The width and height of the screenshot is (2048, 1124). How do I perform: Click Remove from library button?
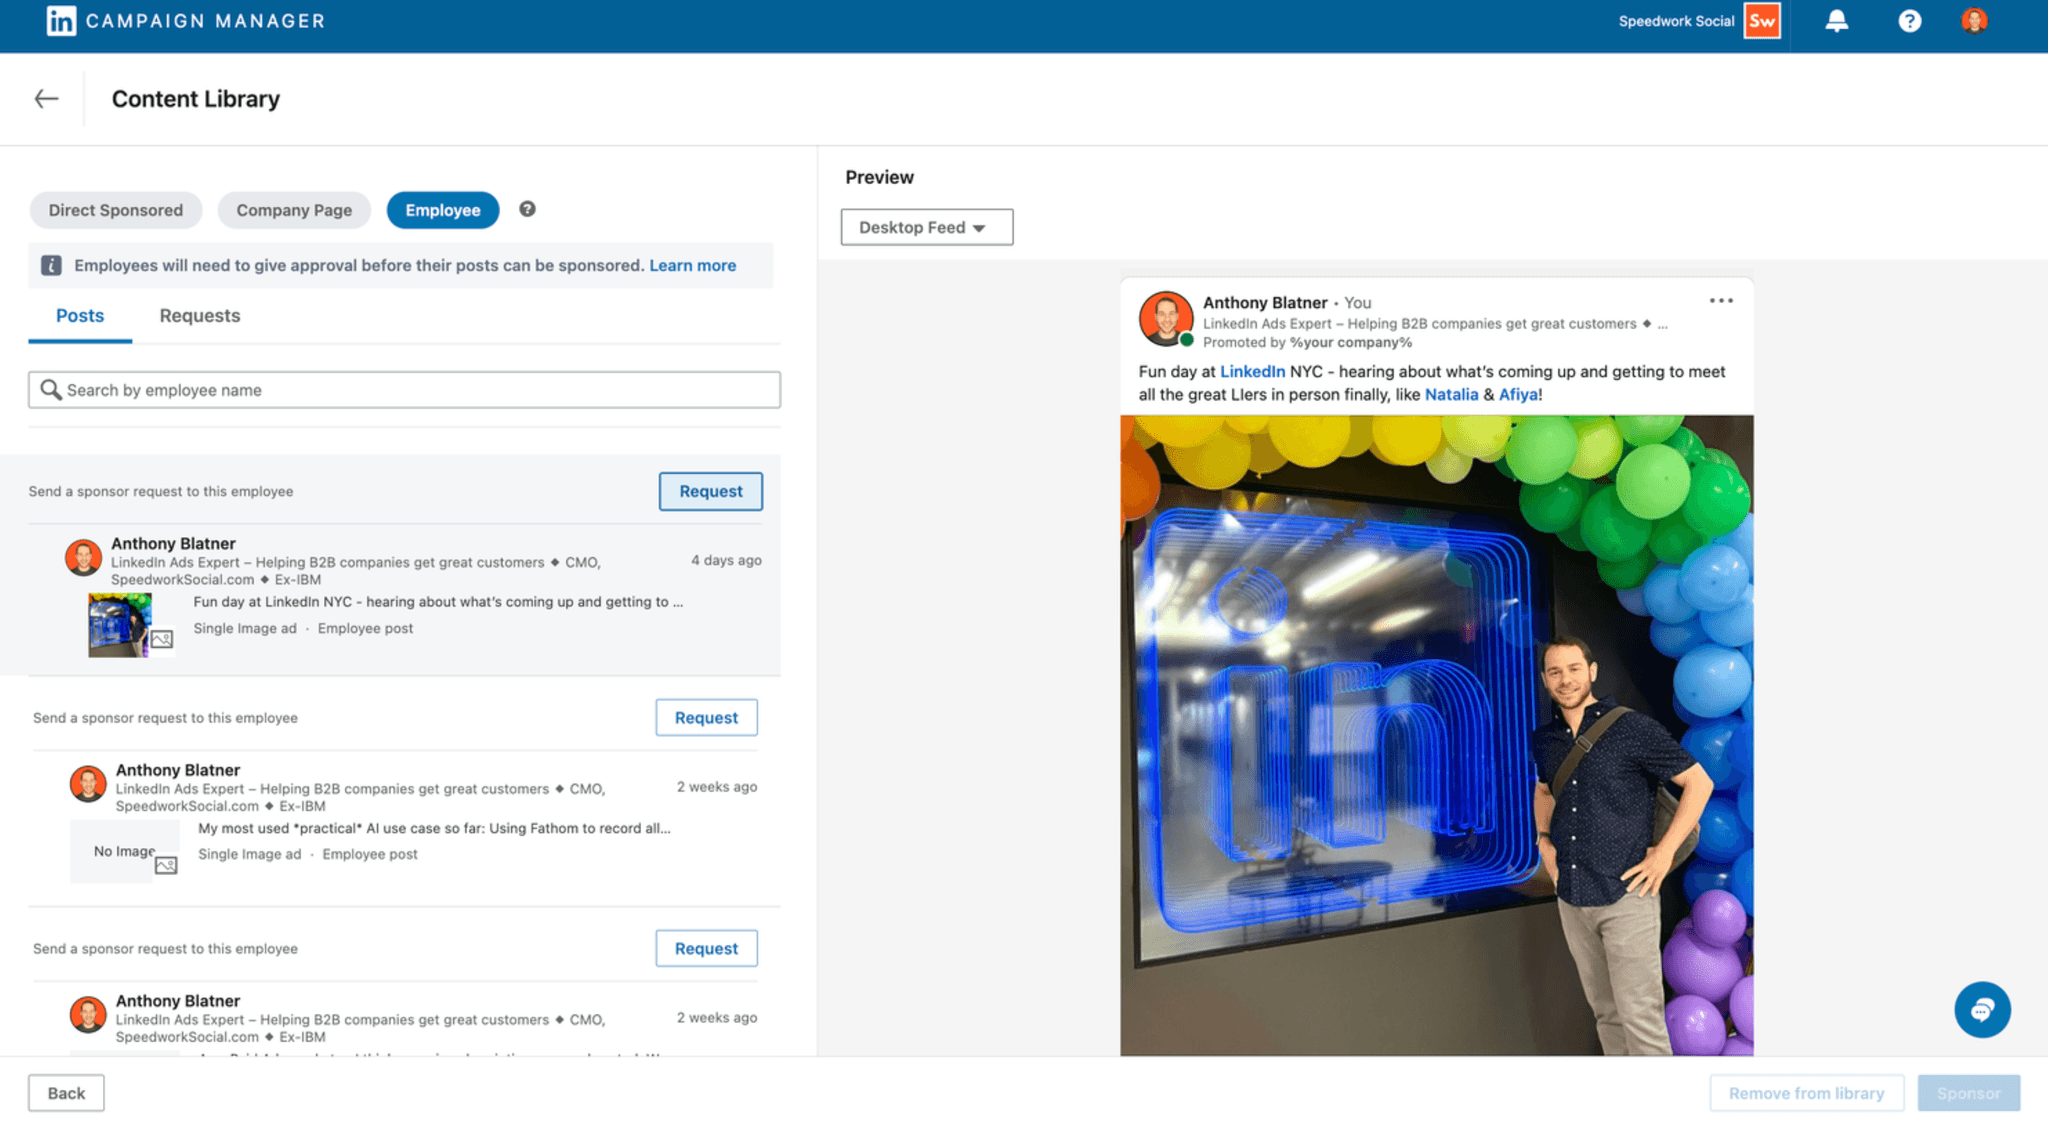[x=1806, y=1093]
